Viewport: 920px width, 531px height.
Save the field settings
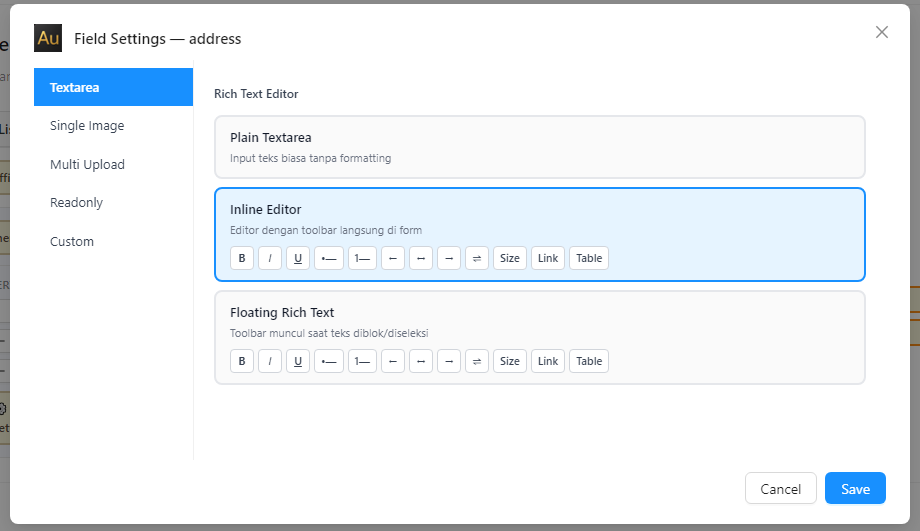[855, 488]
